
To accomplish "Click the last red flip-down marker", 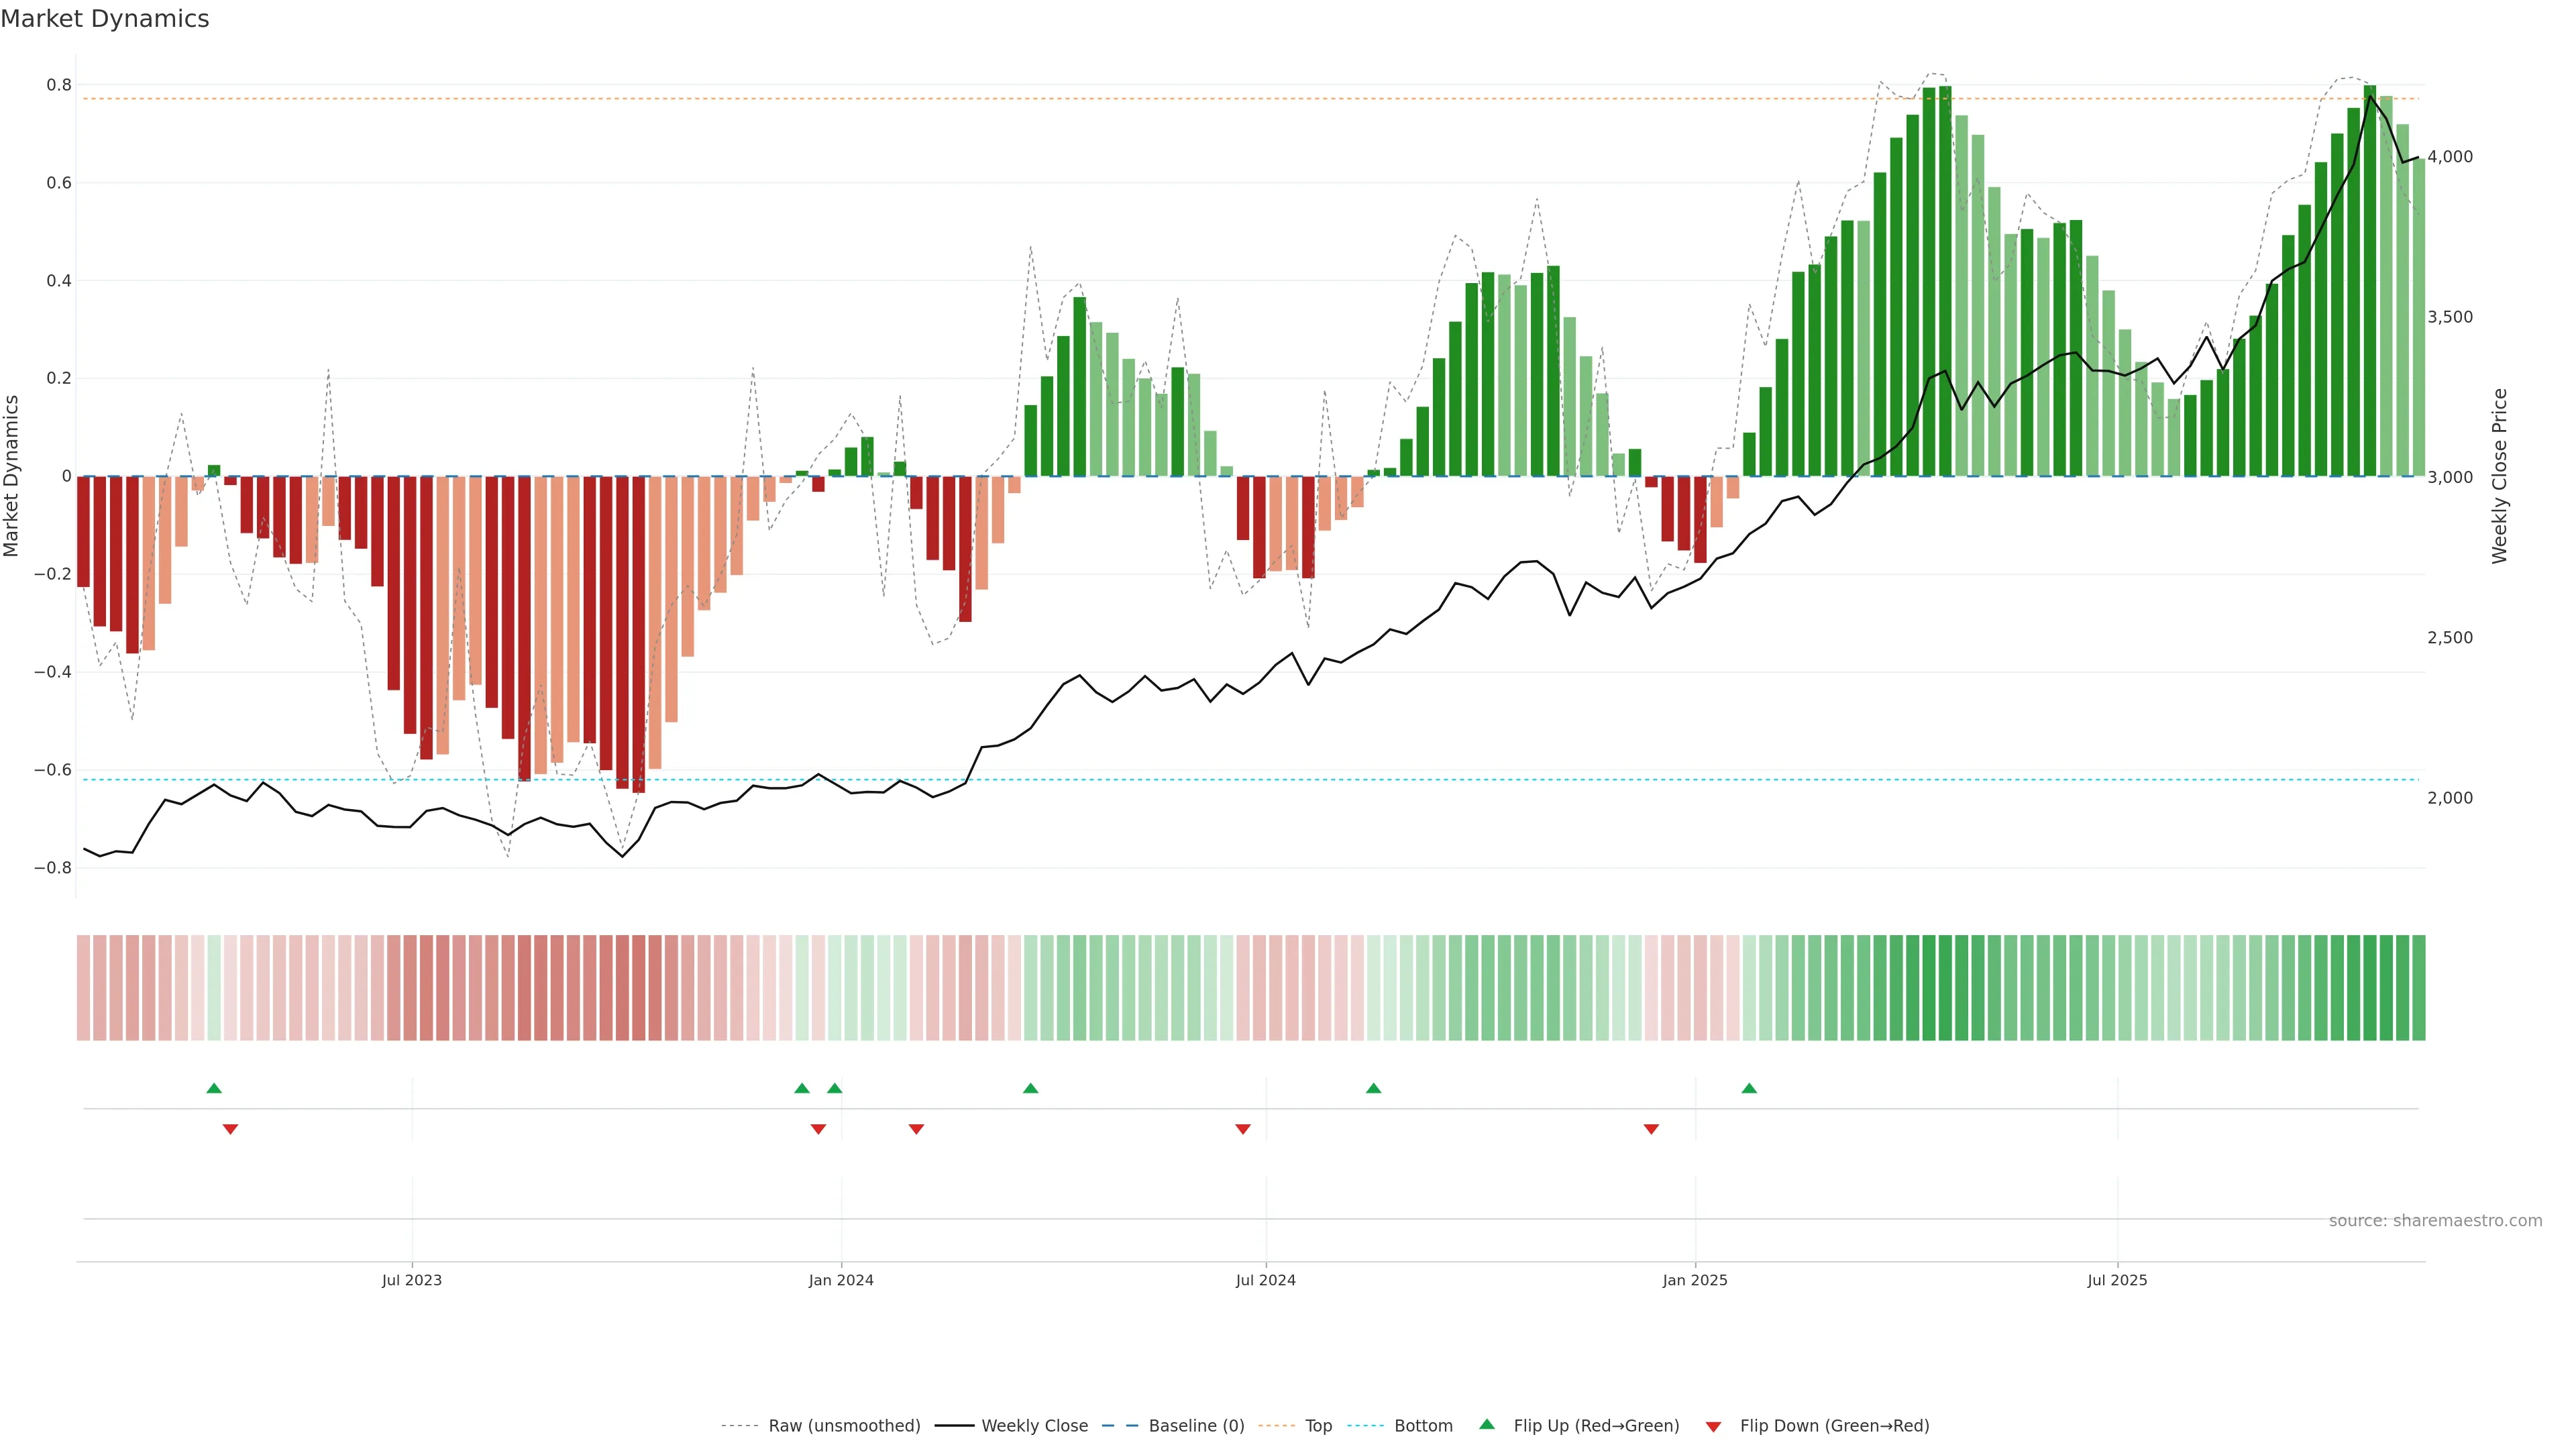I will click(1651, 1129).
